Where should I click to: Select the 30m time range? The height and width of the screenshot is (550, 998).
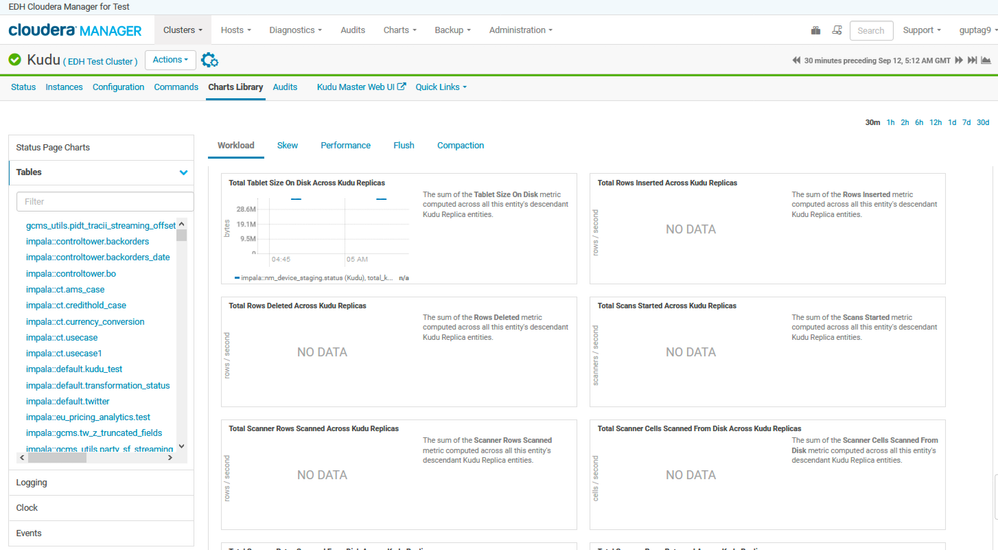[x=873, y=122]
